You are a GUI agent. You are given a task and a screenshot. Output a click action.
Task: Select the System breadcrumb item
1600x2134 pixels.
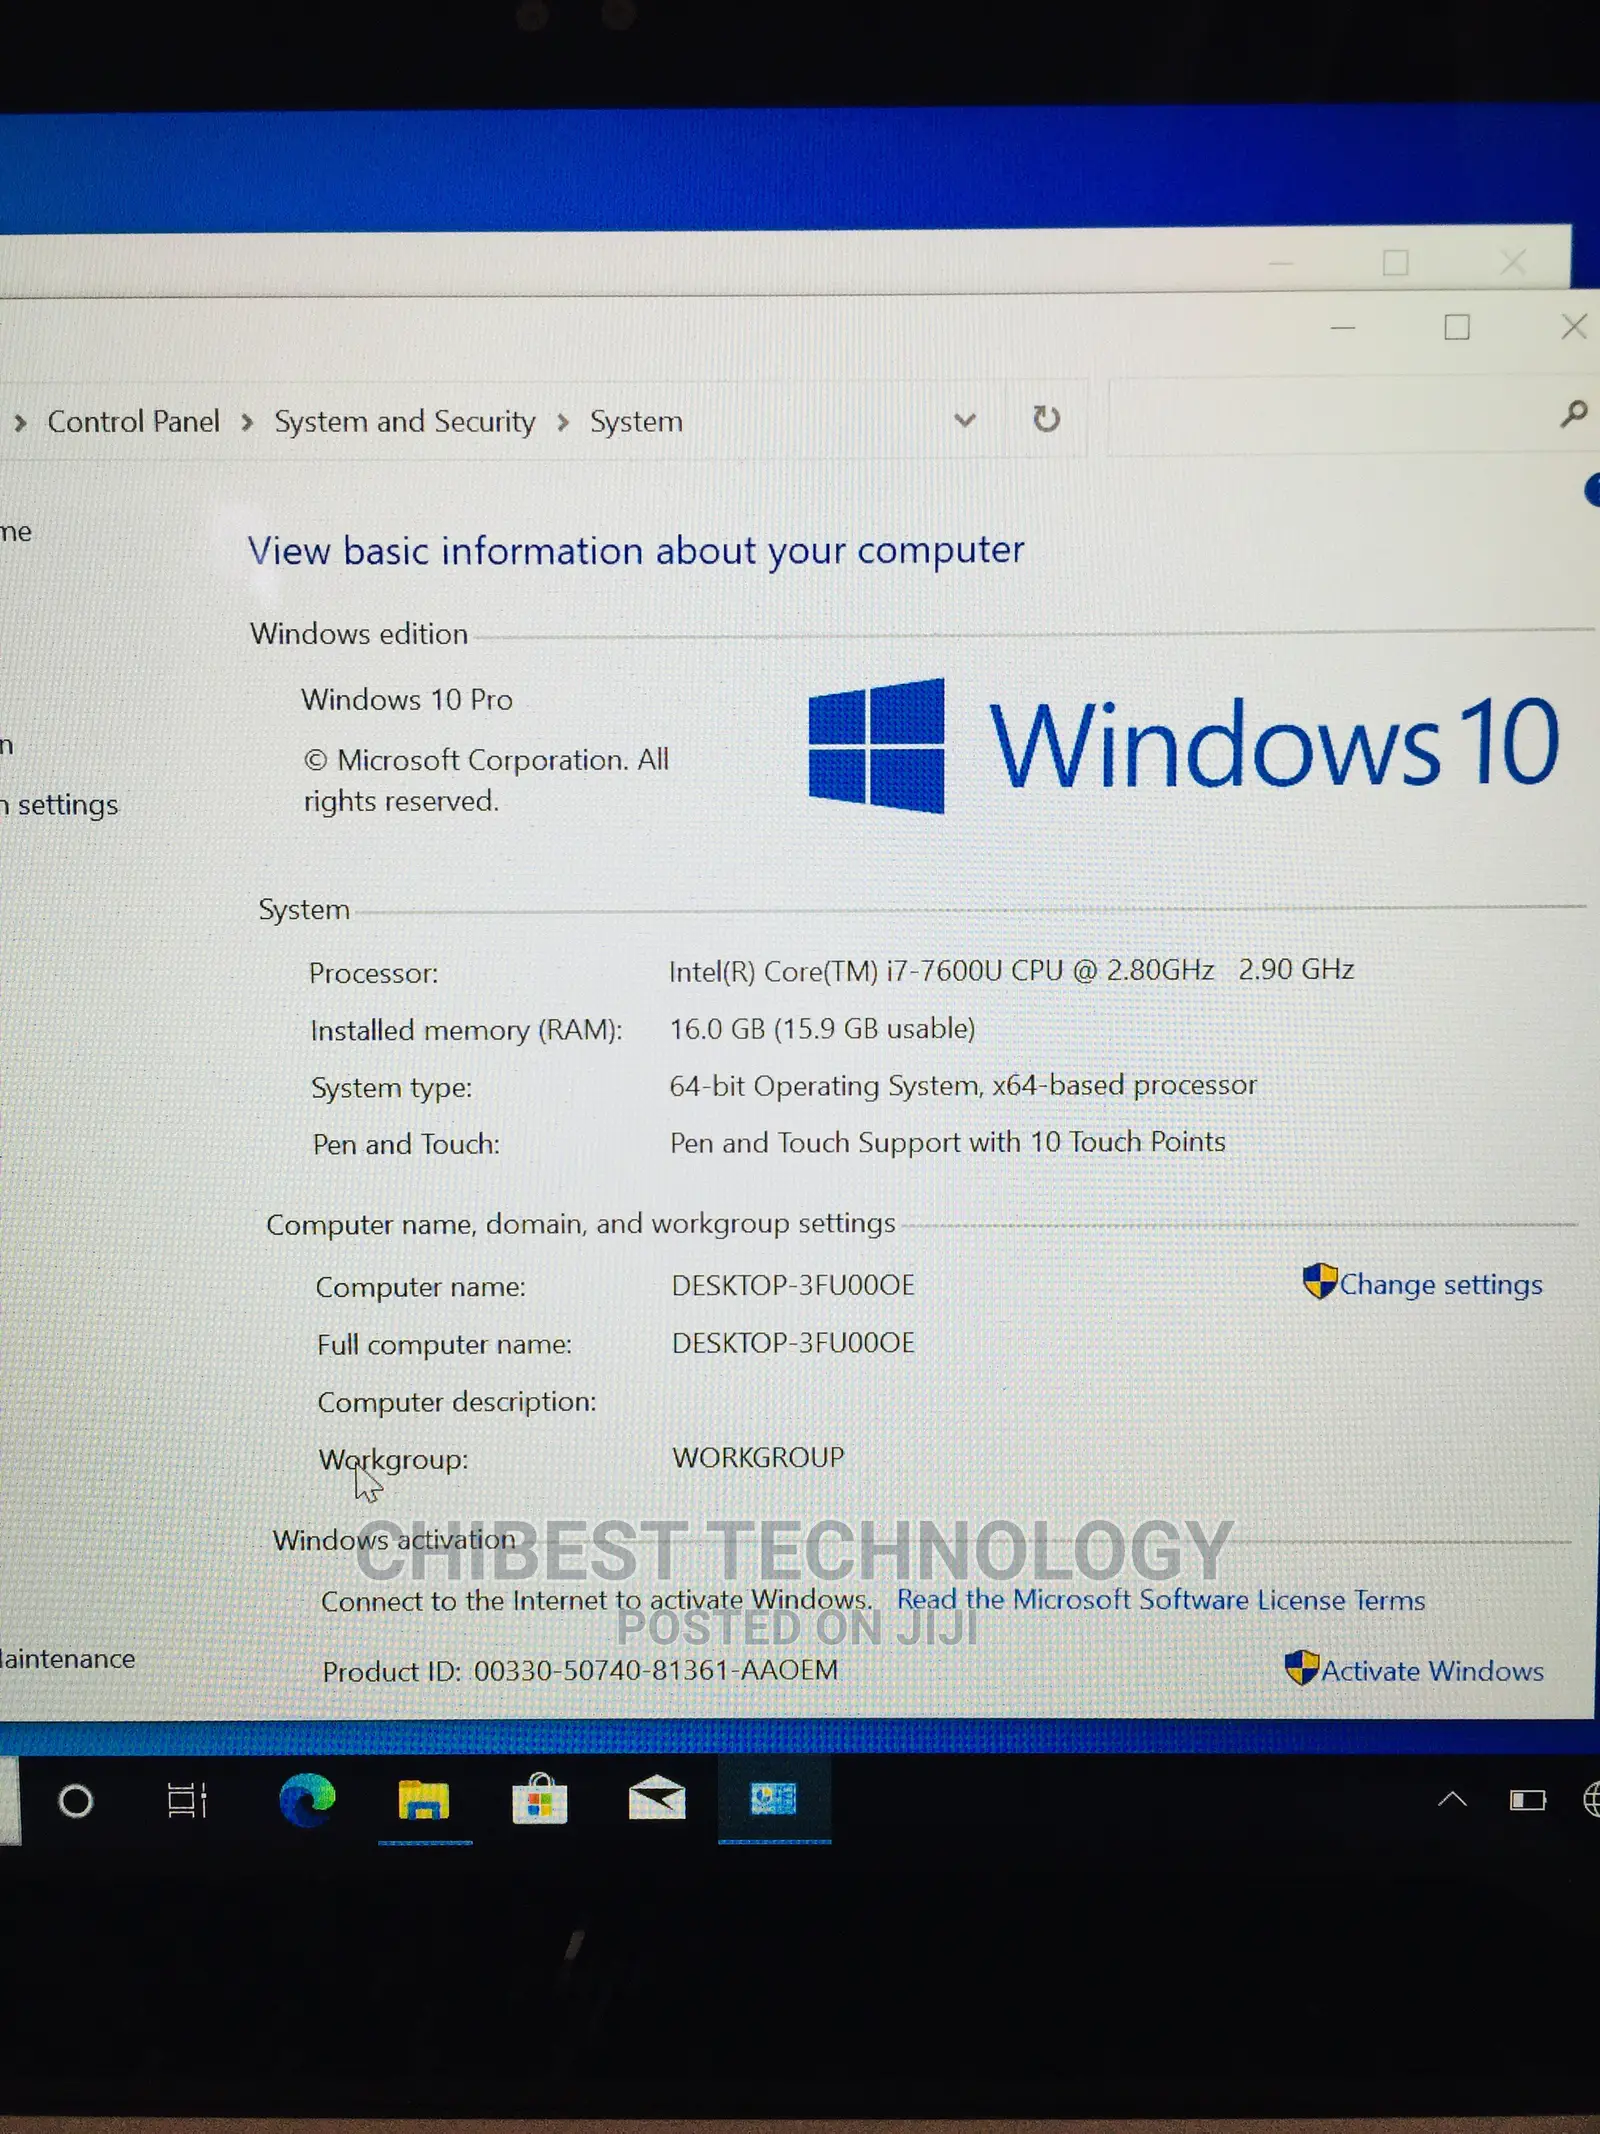coord(636,422)
